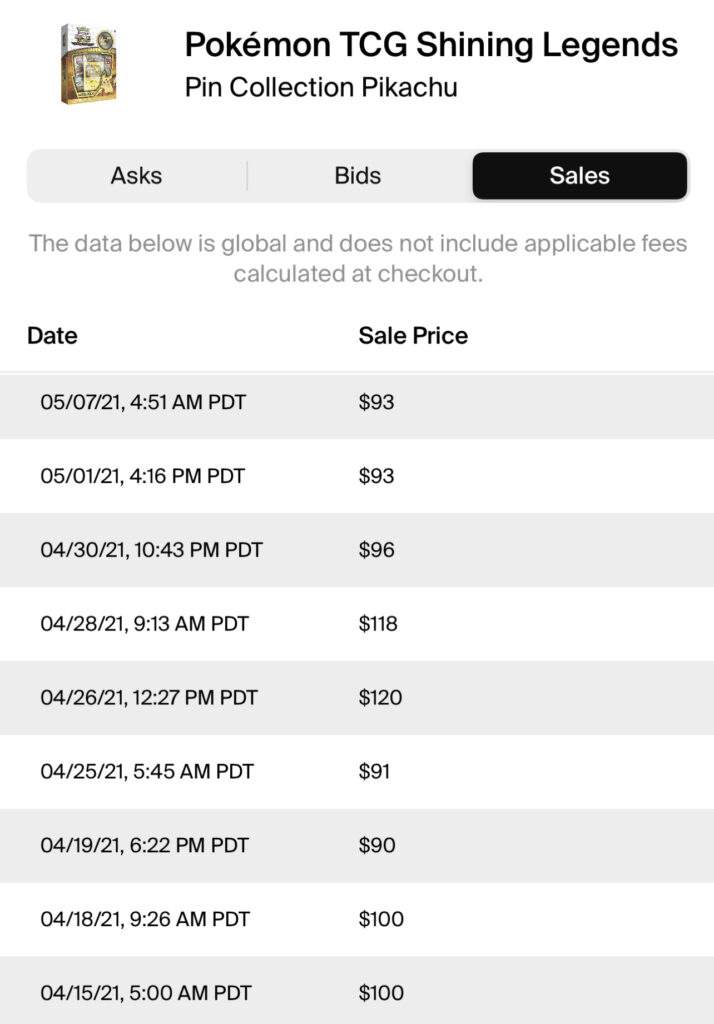
Task: Click the Sale Price column header
Action: (413, 336)
